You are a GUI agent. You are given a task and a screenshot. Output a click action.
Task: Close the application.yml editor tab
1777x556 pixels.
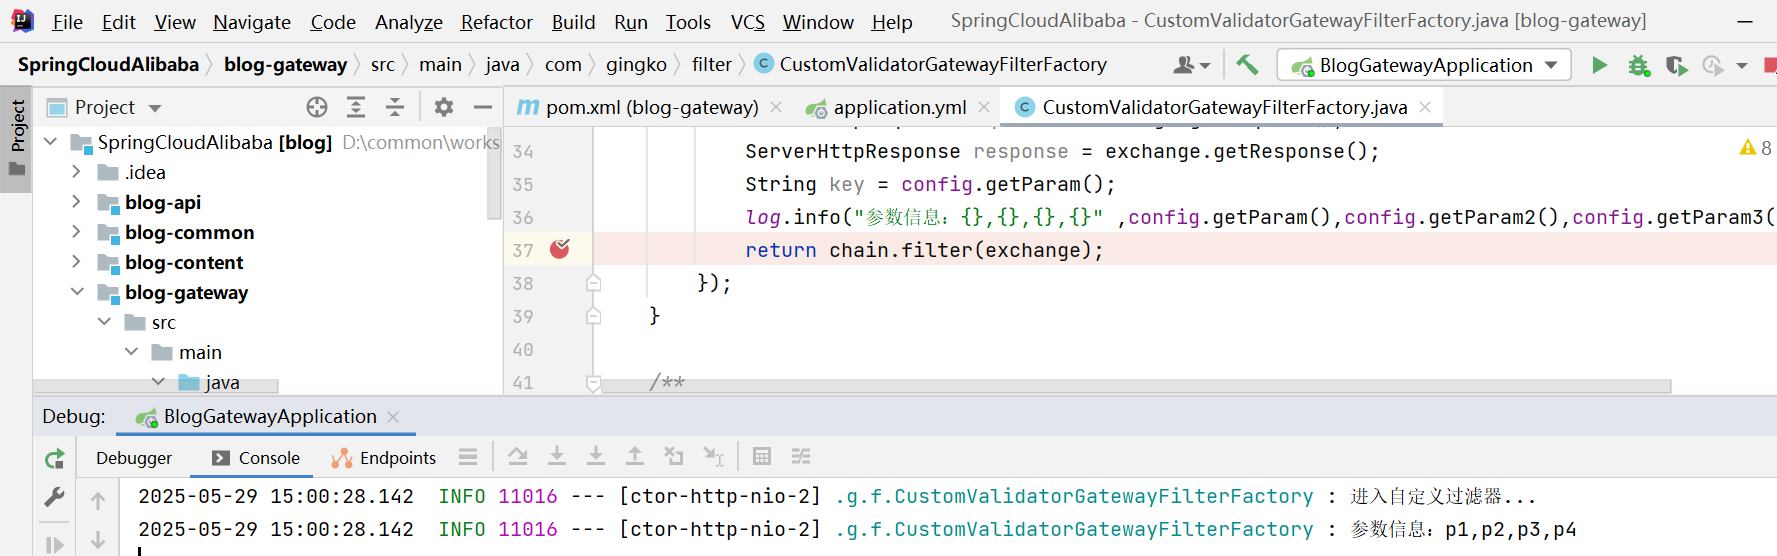tap(984, 107)
